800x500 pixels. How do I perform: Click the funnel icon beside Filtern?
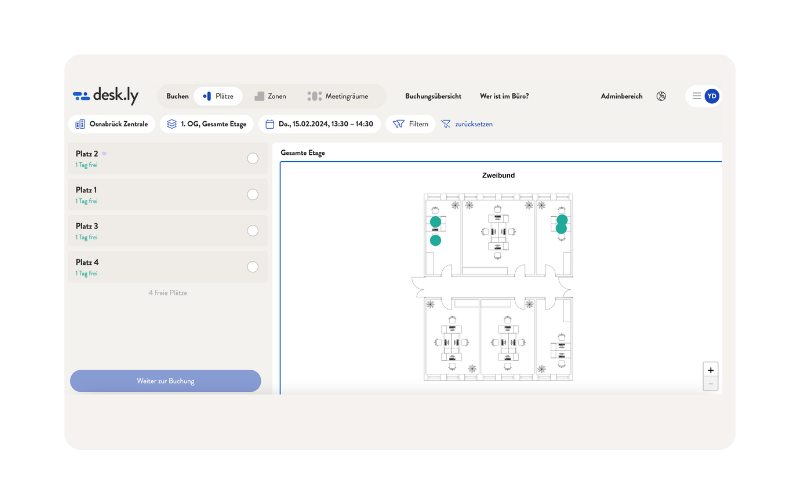(398, 124)
